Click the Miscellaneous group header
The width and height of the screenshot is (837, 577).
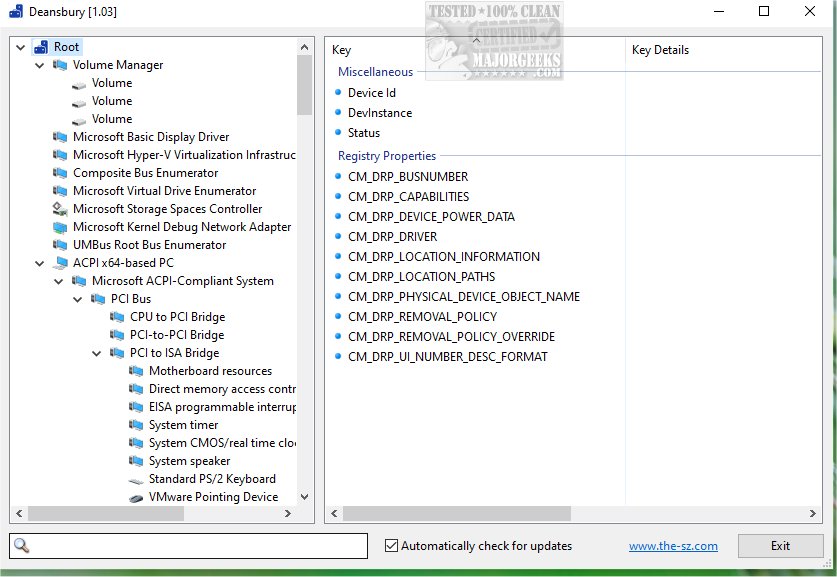click(375, 72)
